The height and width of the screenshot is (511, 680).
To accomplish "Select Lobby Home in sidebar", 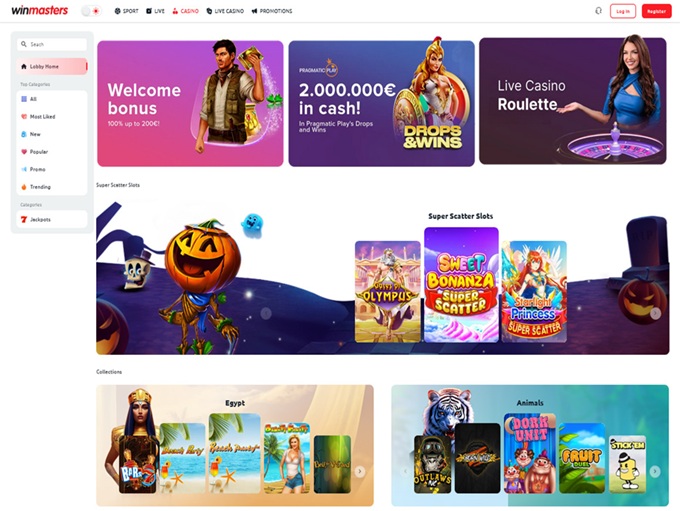I will [52, 66].
